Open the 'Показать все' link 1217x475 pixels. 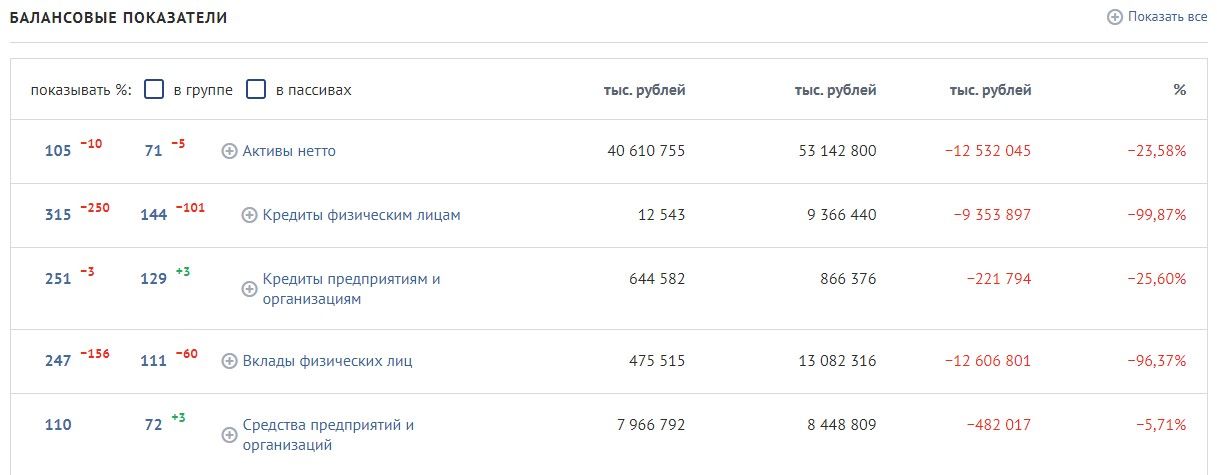coord(1167,17)
